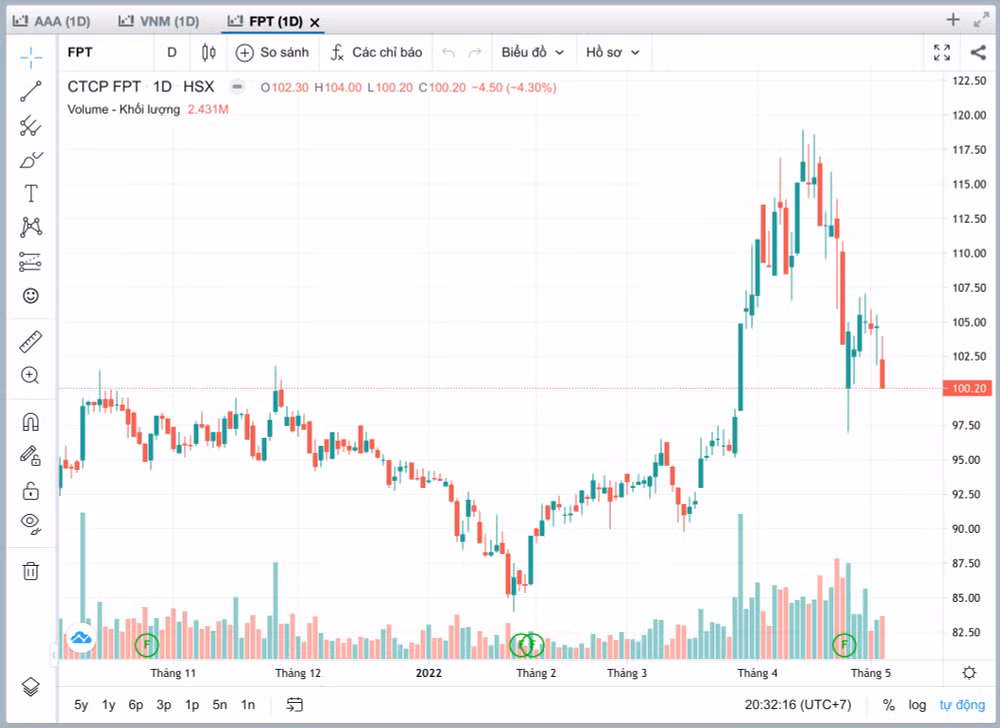Viewport: 1000px width, 728px height.
Task: Open the go to date calendar icon
Action: 295,704
